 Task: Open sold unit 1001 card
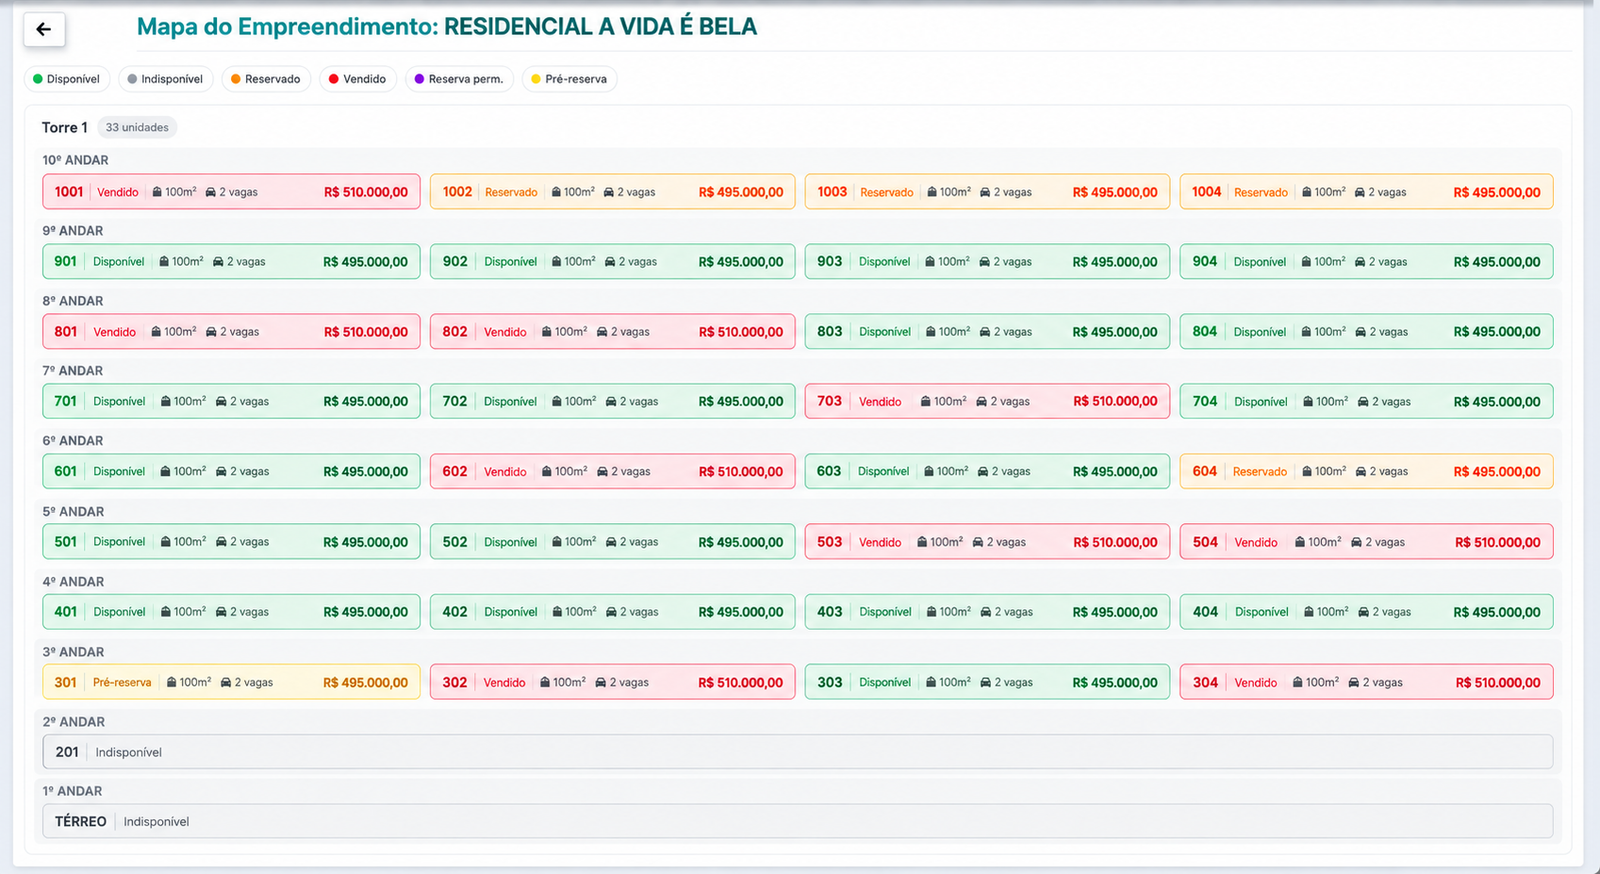231,192
